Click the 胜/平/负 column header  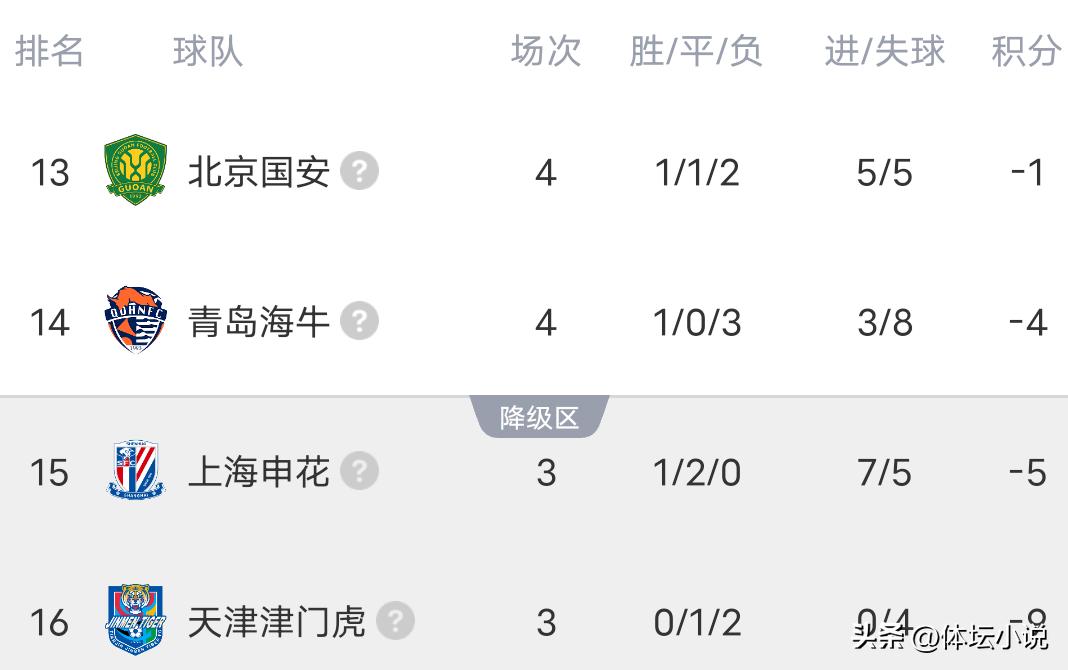pos(696,50)
